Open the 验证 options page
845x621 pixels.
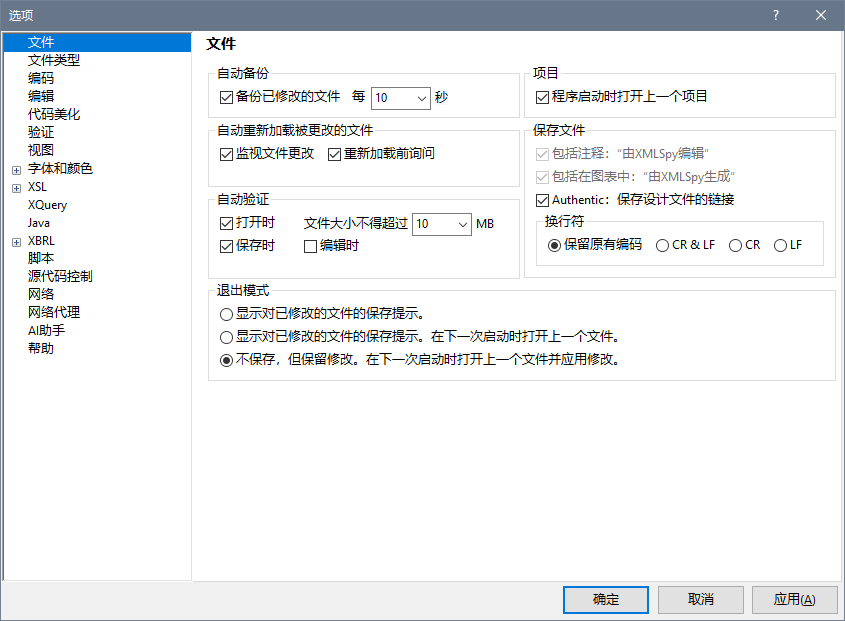[x=41, y=132]
